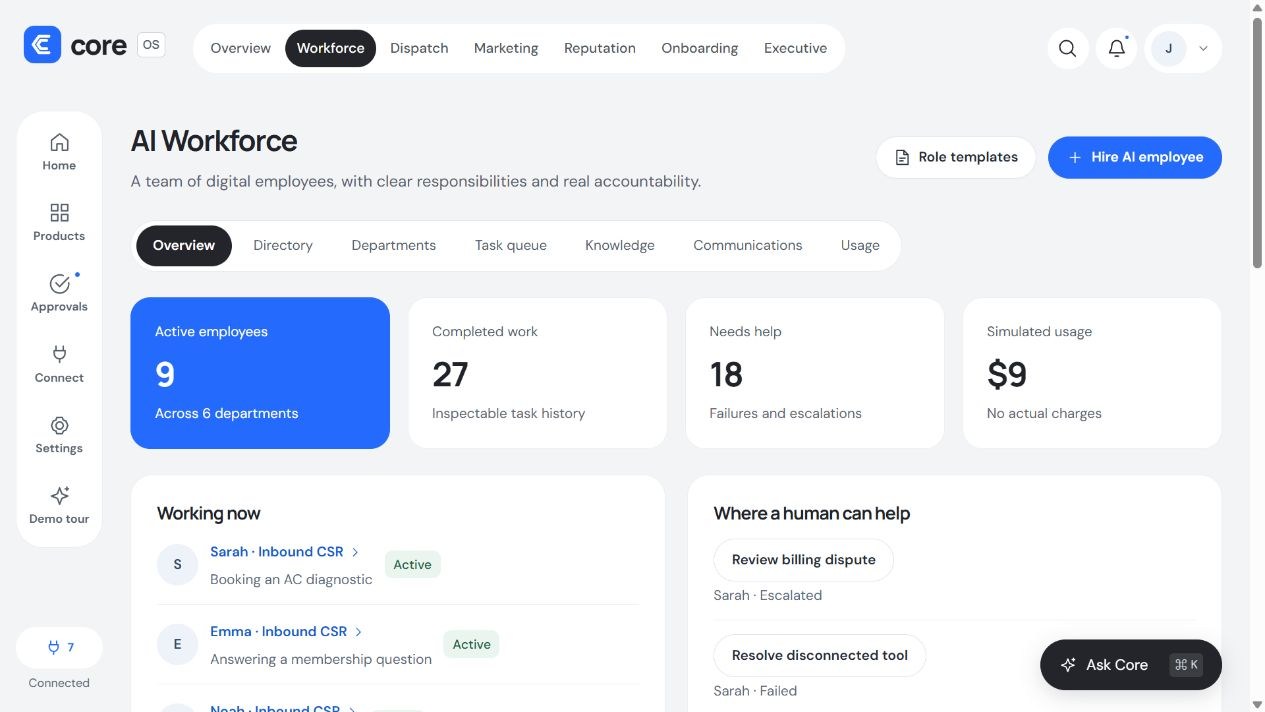Expand the user account dropdown chevron
Image resolution: width=1265 pixels, height=712 pixels.
(x=1203, y=48)
